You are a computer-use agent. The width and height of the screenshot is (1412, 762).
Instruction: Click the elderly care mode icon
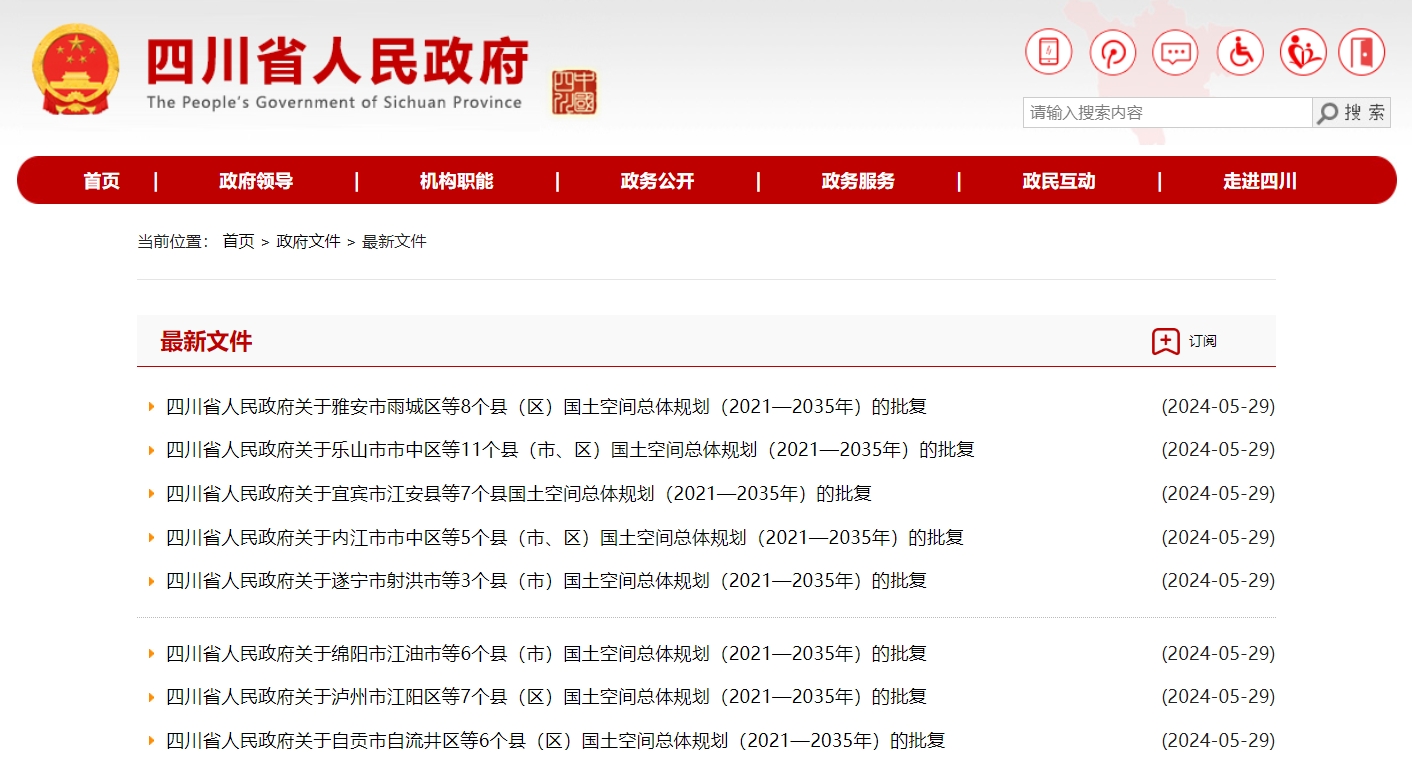(x=1302, y=52)
